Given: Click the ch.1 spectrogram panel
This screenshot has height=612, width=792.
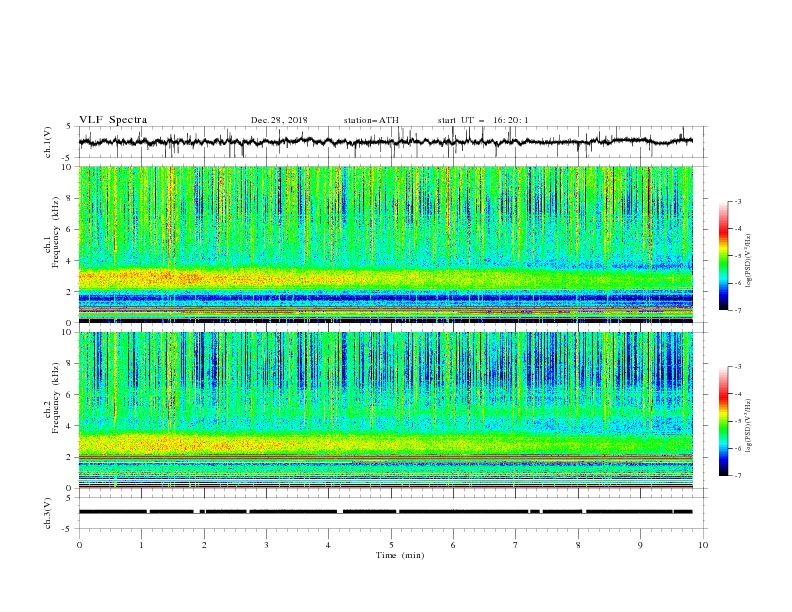Looking at the screenshot, I should [x=386, y=244].
